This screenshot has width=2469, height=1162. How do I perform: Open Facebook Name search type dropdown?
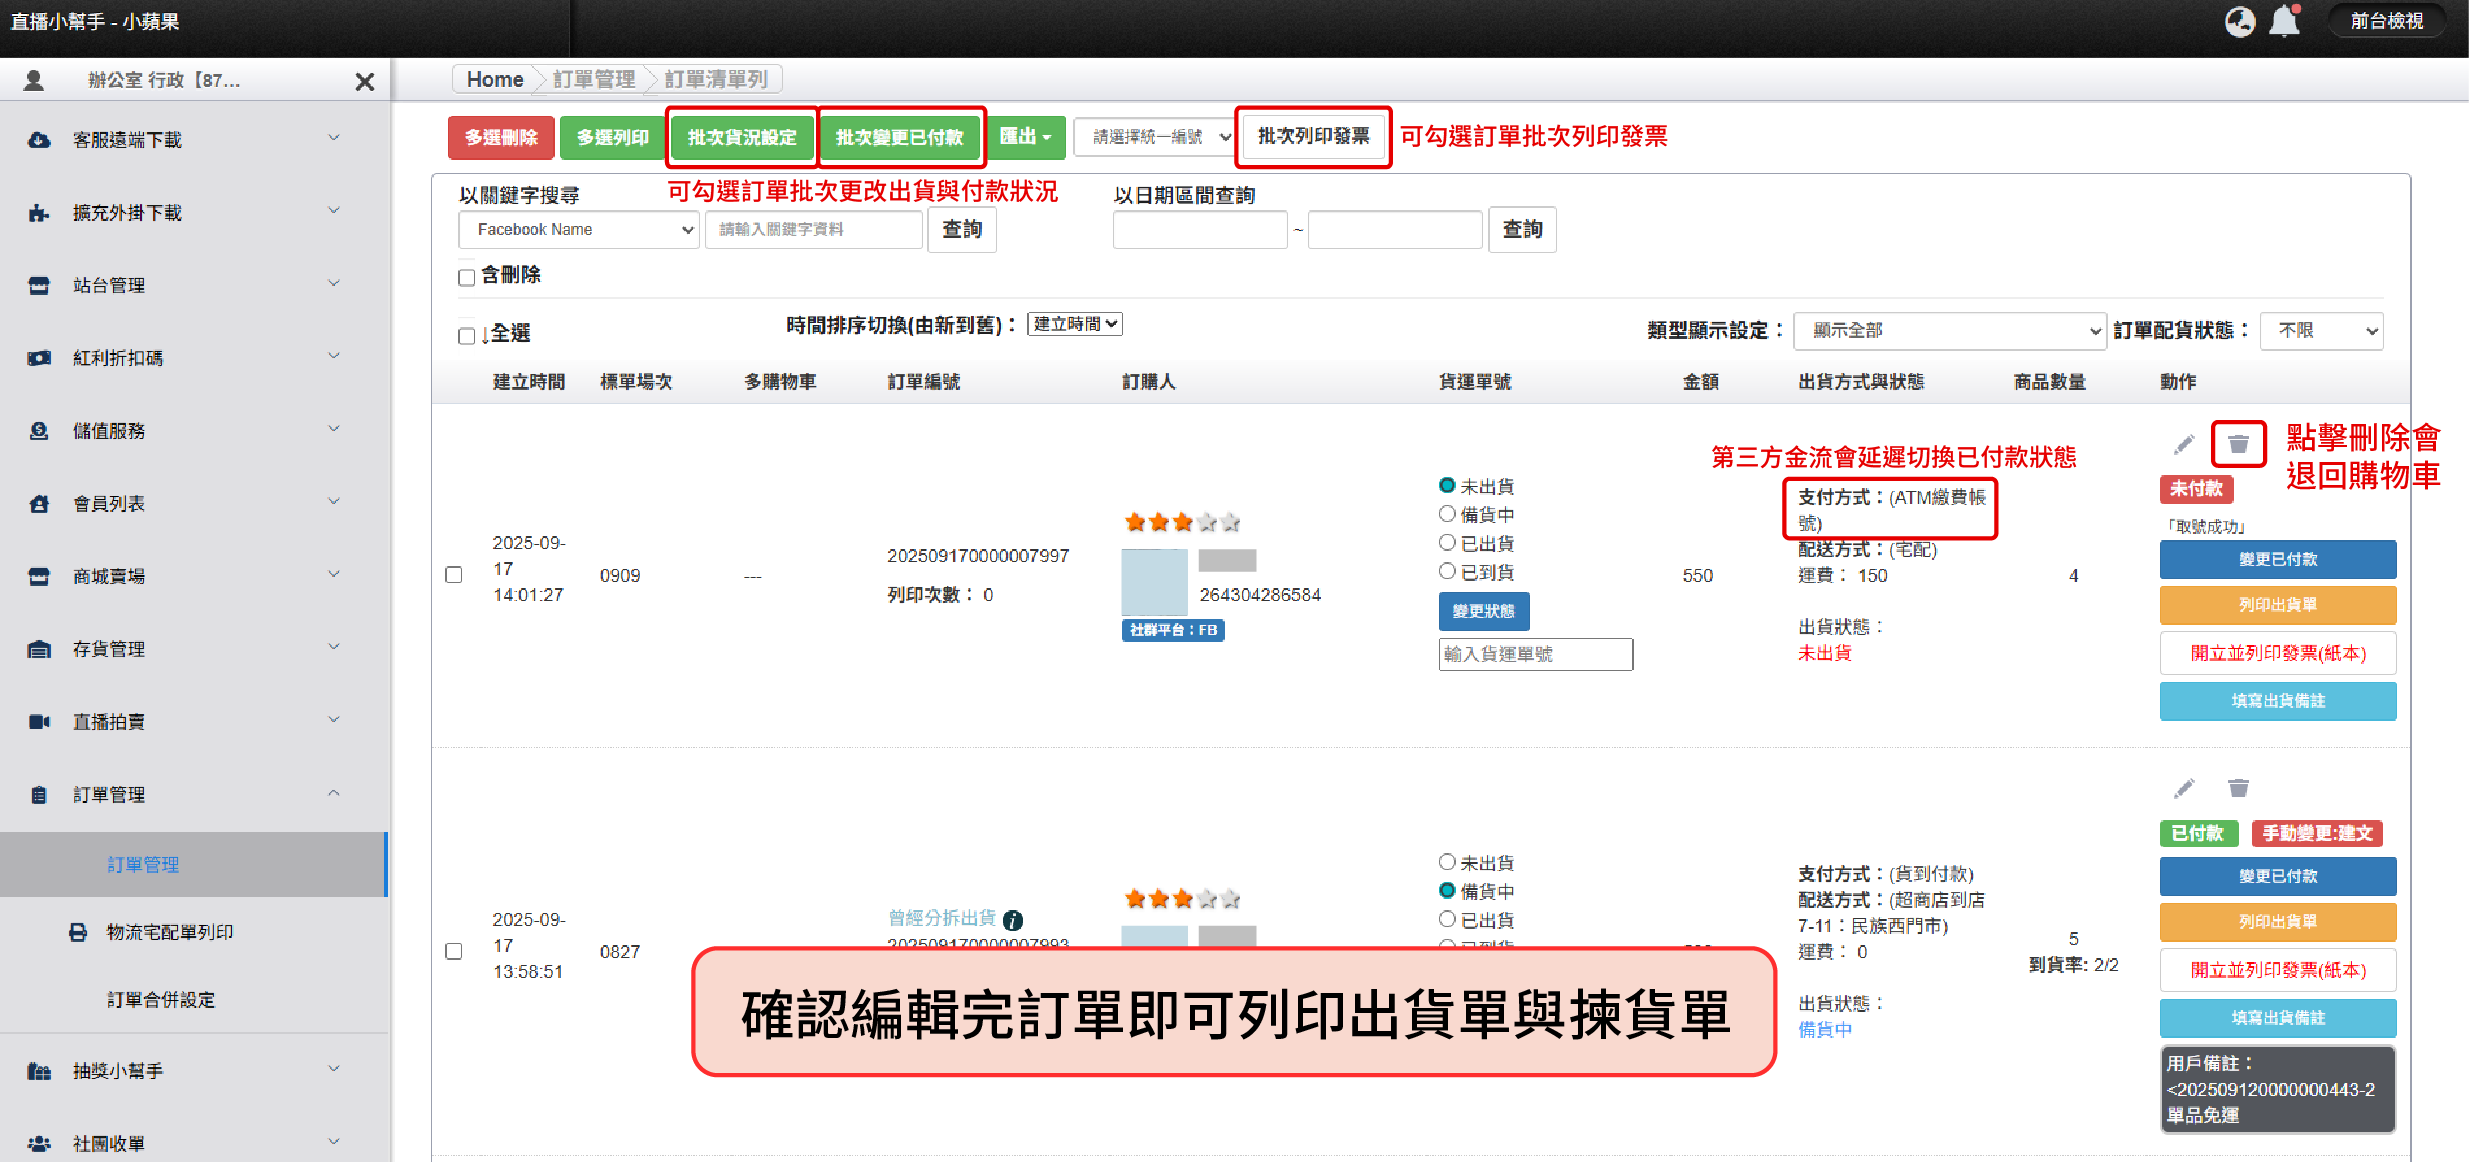coord(578,229)
